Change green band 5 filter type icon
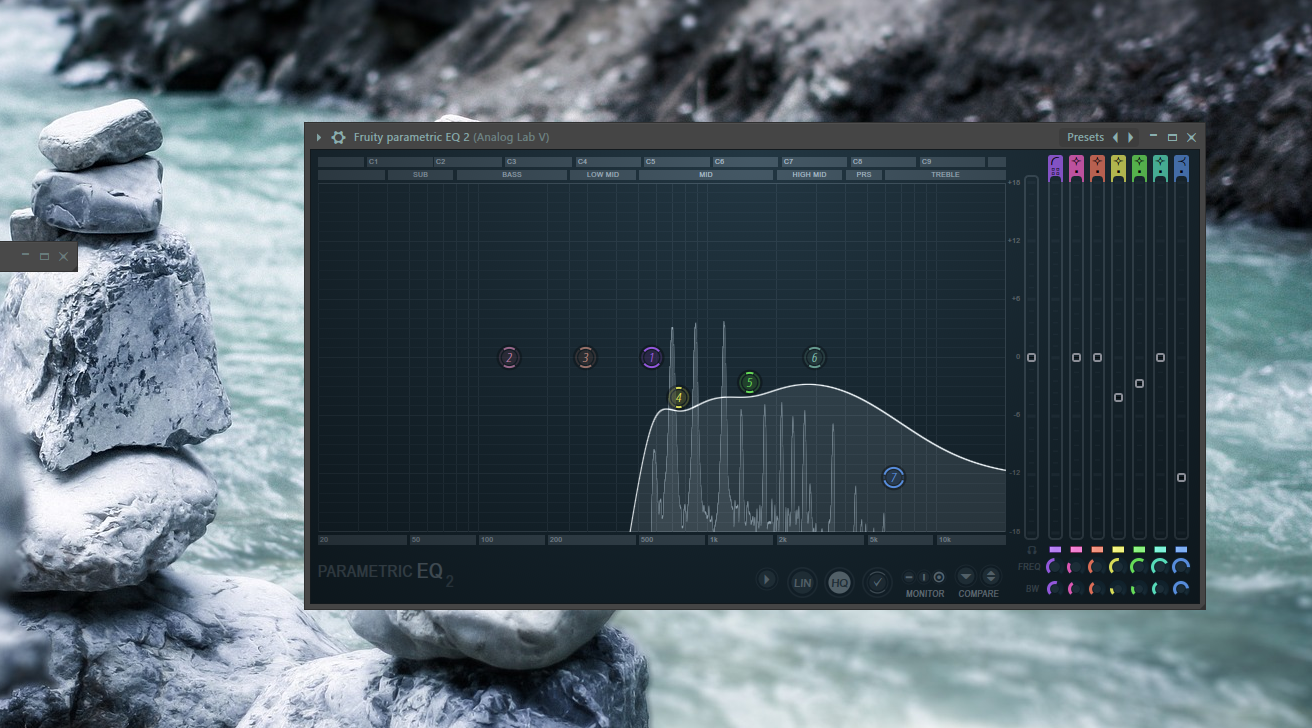The image size is (1312, 728). click(1139, 161)
